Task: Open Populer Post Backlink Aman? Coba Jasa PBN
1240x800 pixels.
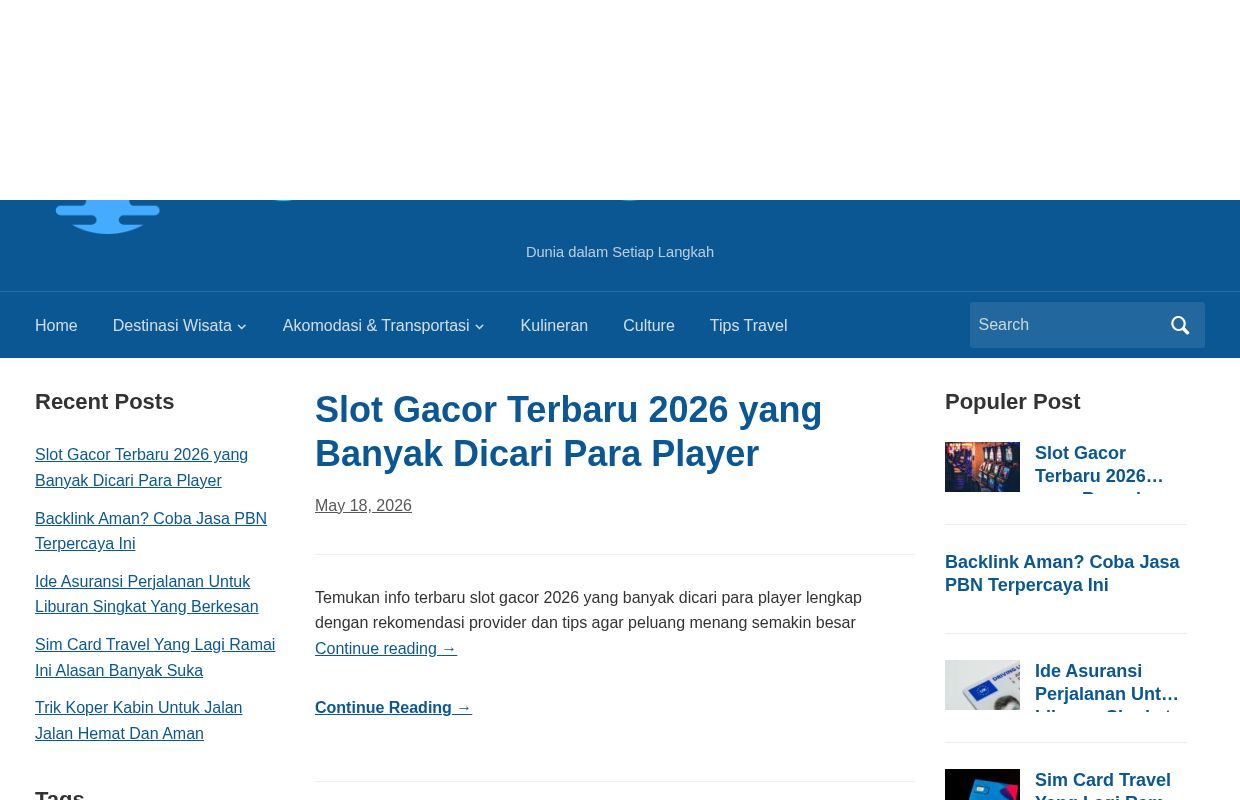Action: click(1062, 573)
